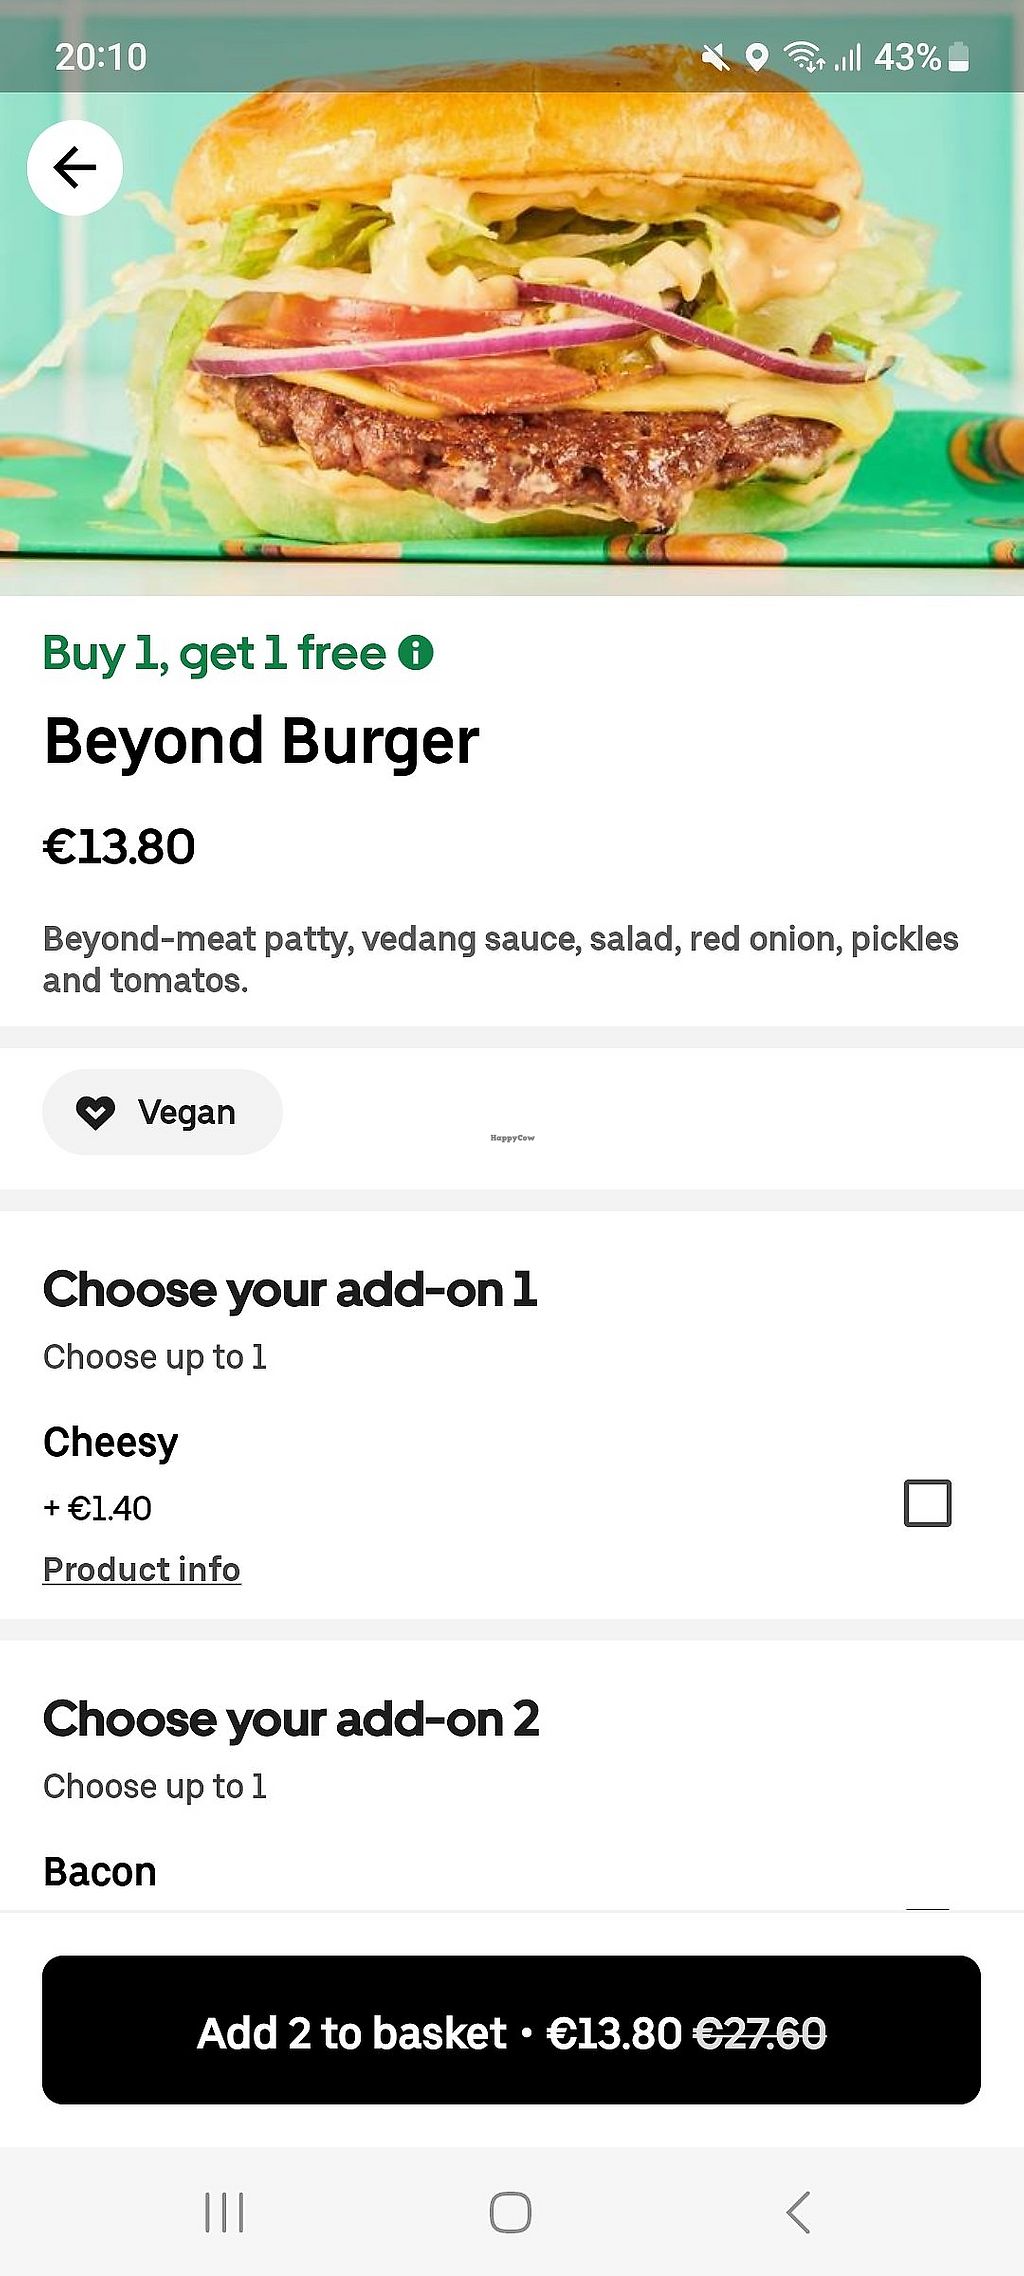Screen dimensions: 1024x2276
Task: Select the Bacon add-on option
Action: (x=100, y=1872)
